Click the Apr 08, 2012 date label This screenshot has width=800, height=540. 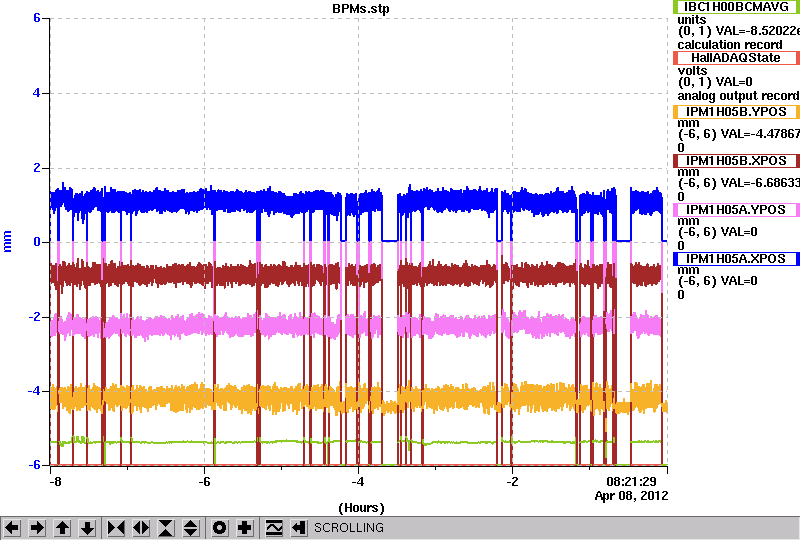[x=631, y=496]
